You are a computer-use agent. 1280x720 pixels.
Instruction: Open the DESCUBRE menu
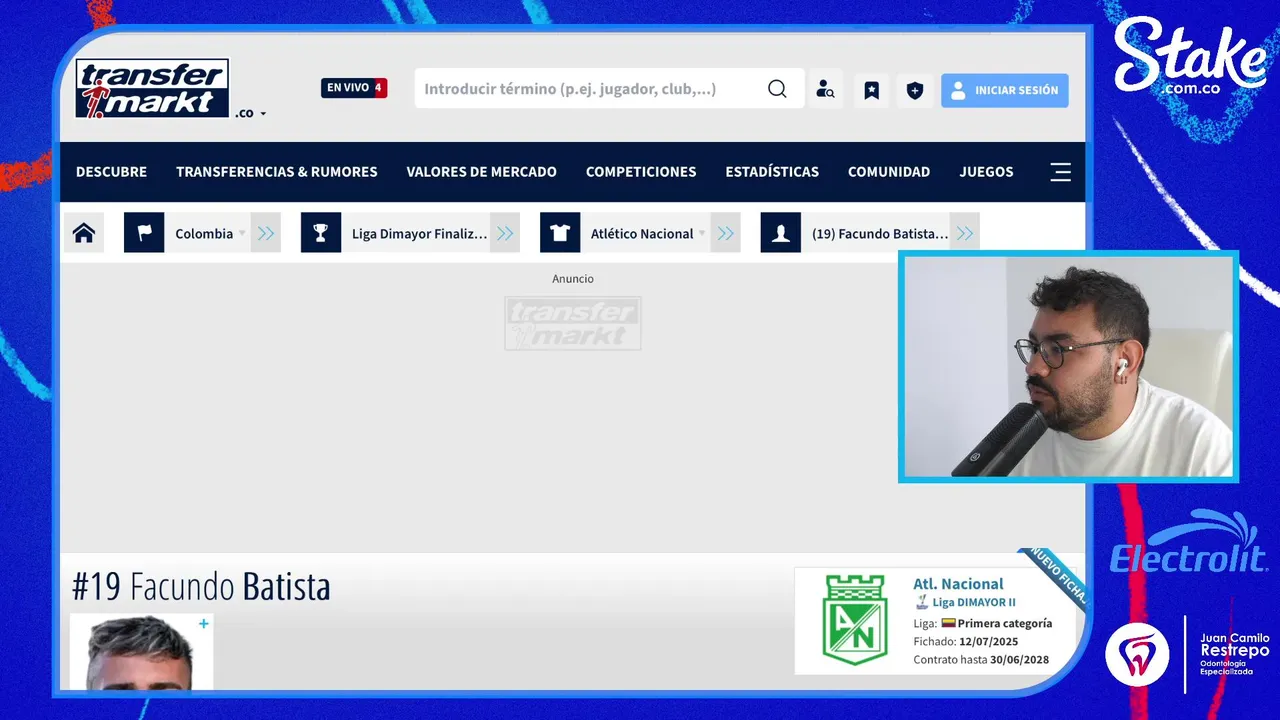pos(111,172)
